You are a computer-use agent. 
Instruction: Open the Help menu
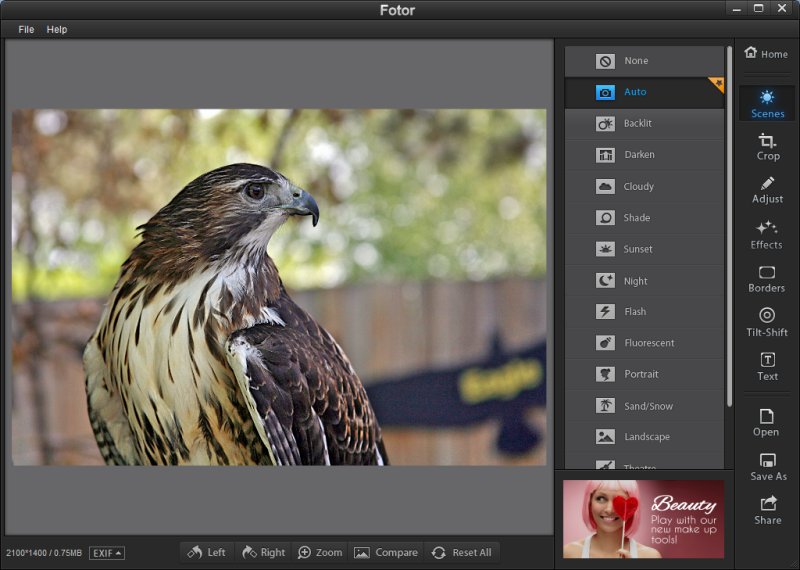coord(57,30)
